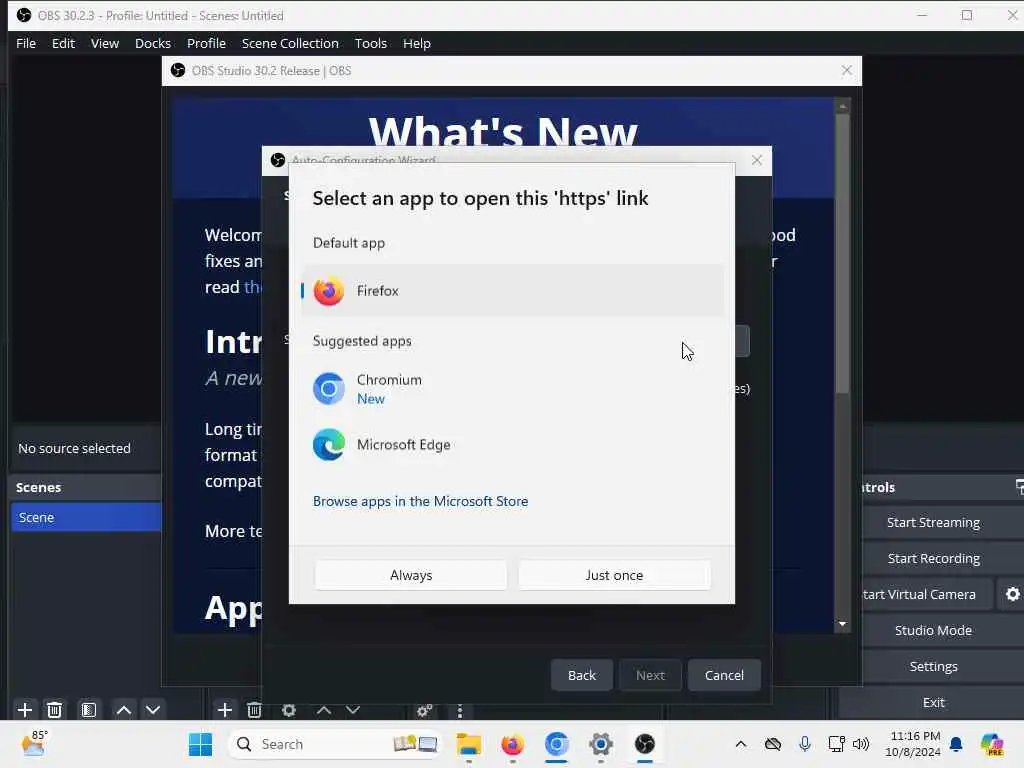Open the Tools menu
The image size is (1024, 768).
370,43
